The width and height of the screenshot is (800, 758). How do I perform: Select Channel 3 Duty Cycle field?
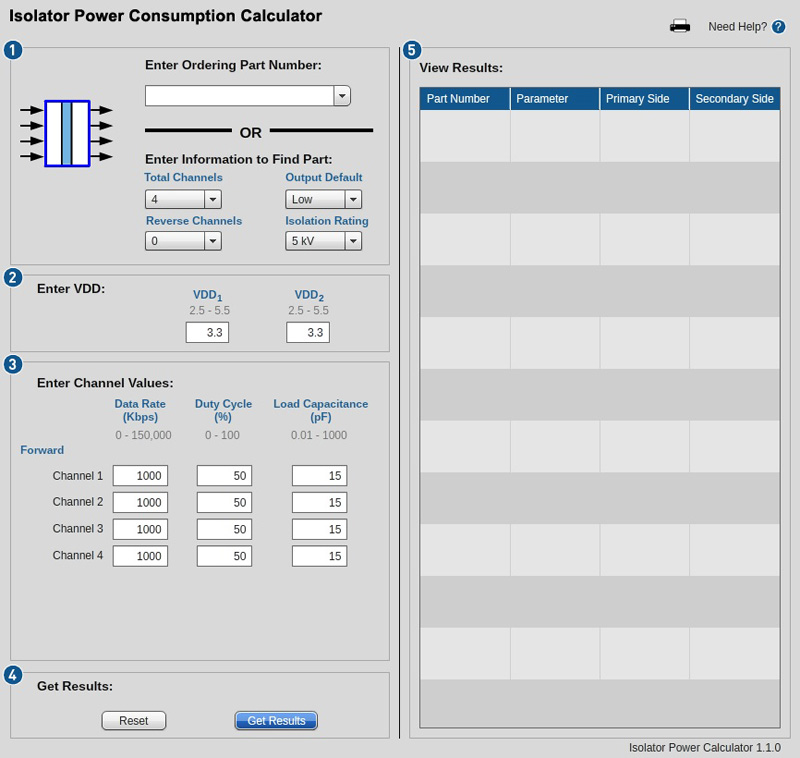[x=224, y=528]
